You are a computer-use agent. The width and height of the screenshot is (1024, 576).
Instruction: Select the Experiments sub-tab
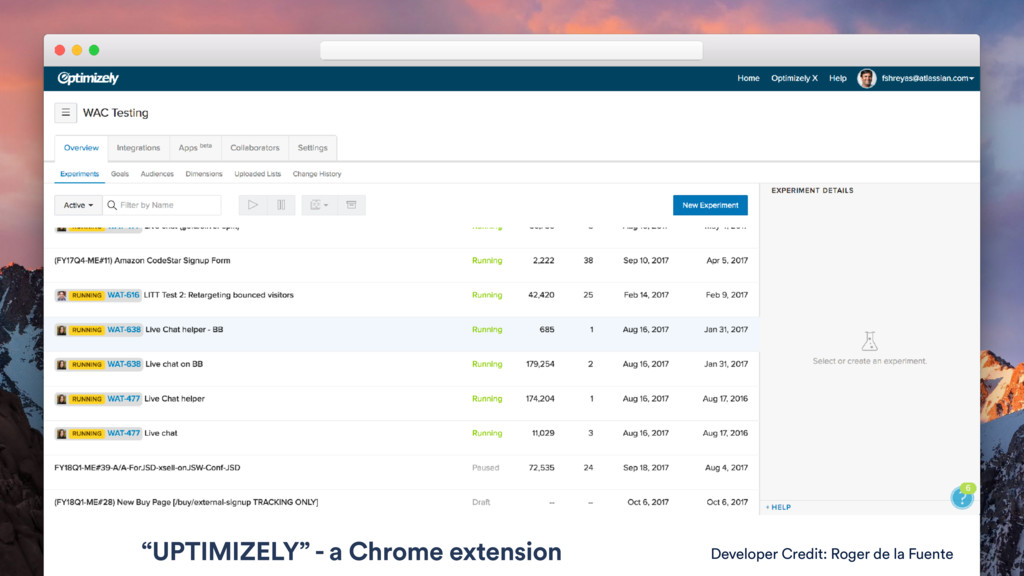click(80, 174)
